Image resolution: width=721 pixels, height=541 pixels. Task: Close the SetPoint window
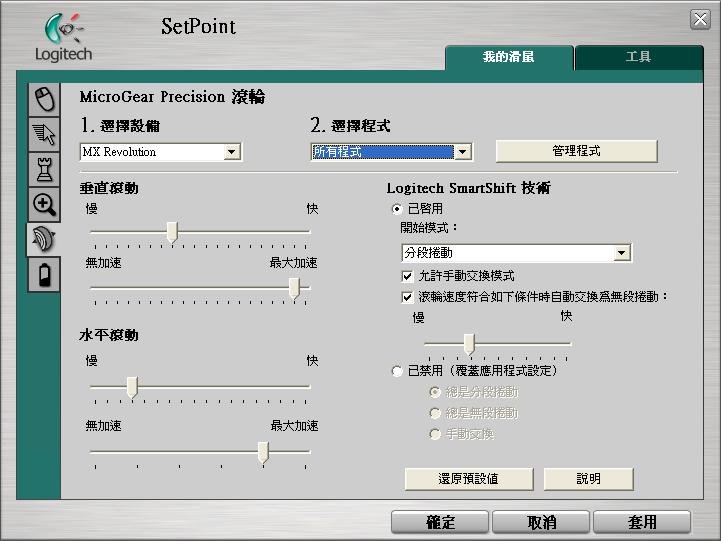click(x=700, y=20)
